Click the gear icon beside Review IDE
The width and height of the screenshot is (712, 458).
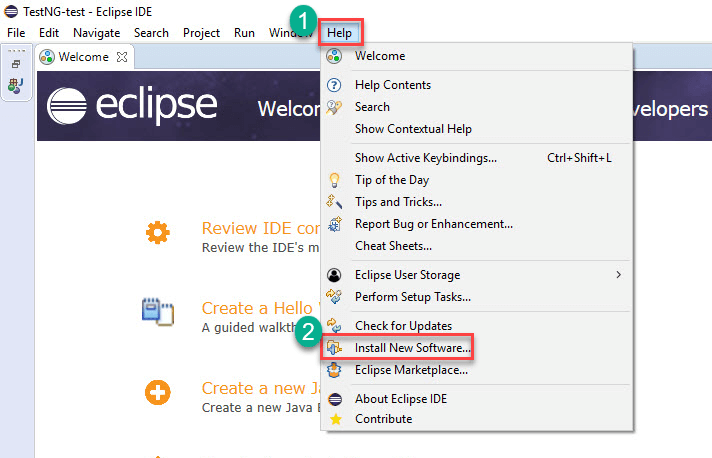pos(157,234)
